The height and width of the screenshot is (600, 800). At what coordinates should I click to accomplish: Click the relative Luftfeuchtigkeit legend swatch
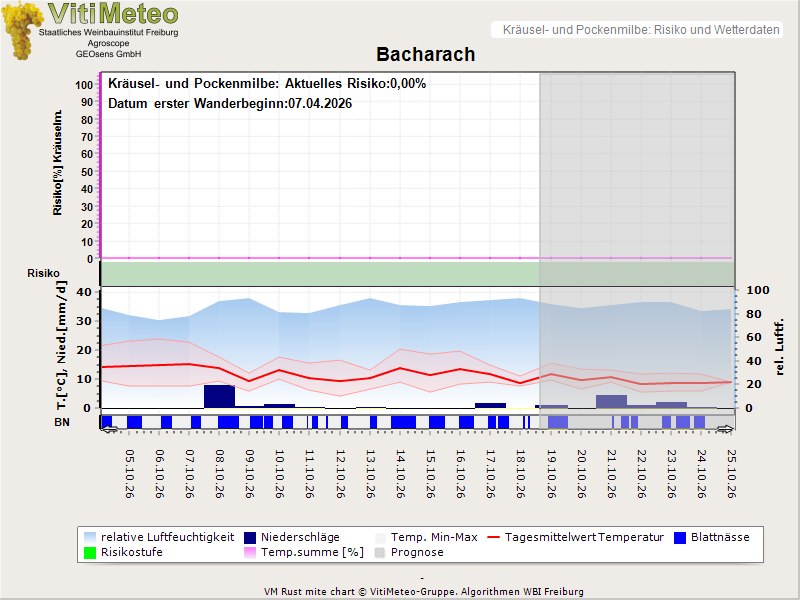pos(90,538)
